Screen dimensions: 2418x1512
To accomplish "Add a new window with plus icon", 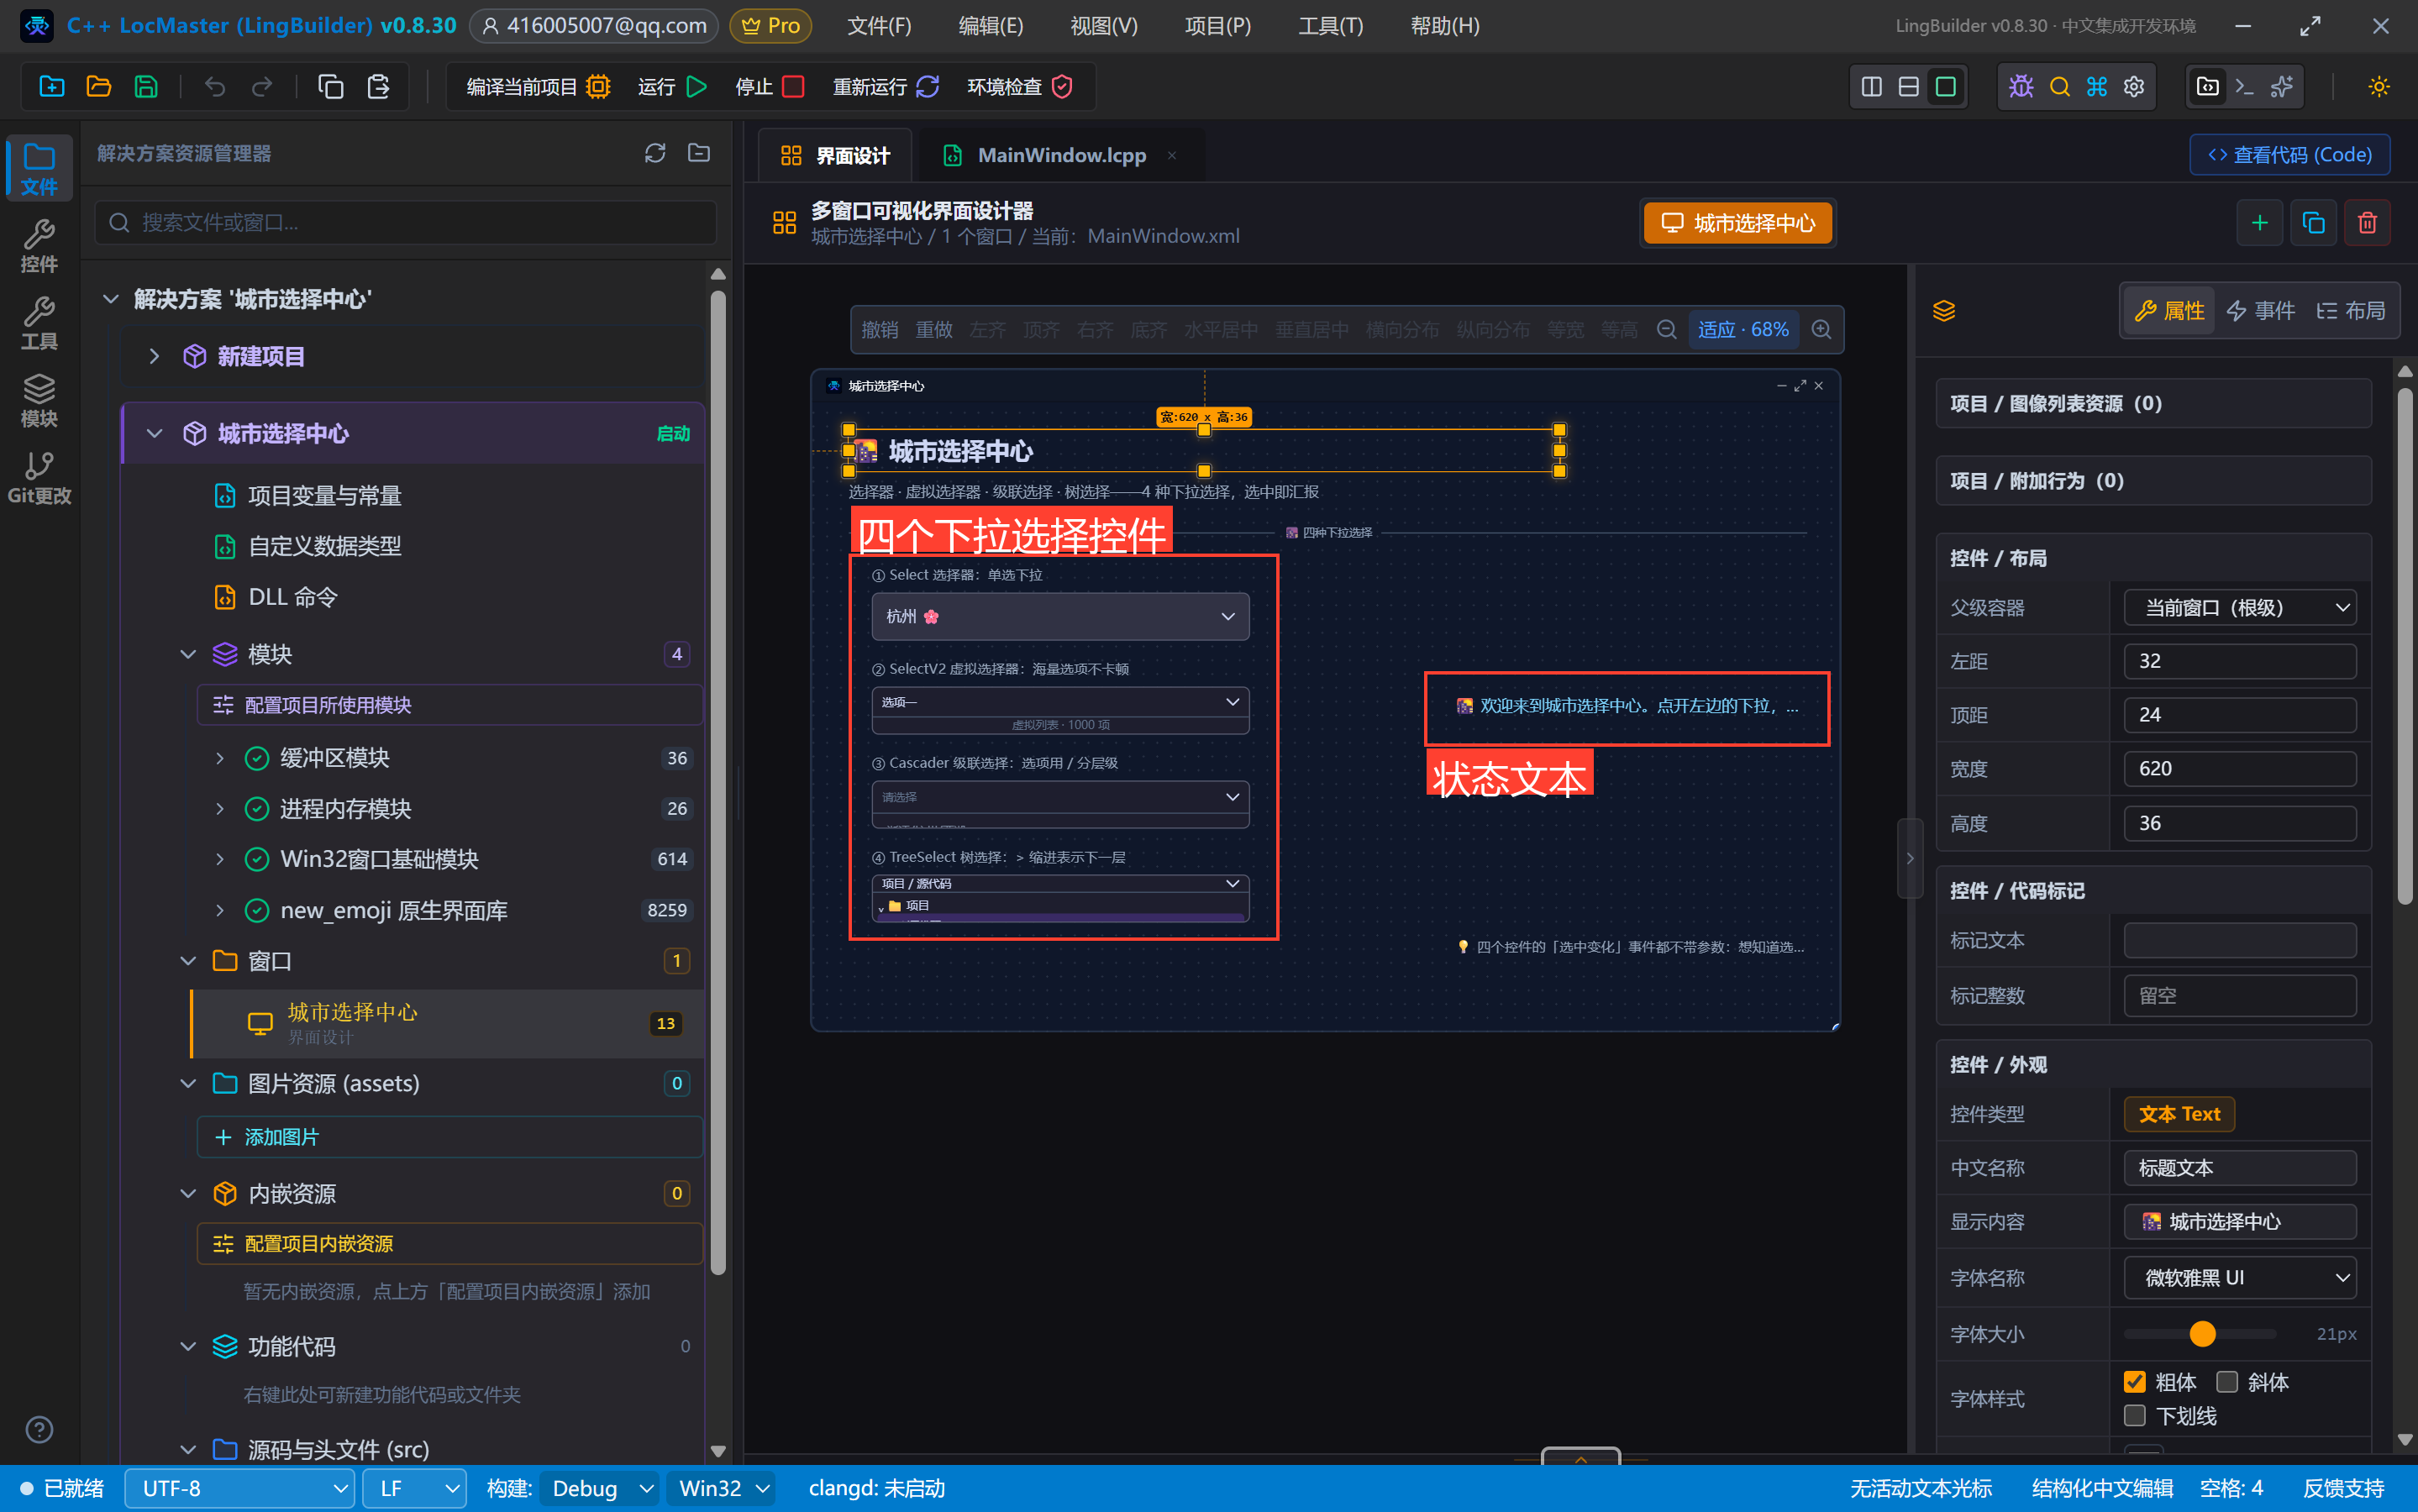I will (2259, 222).
